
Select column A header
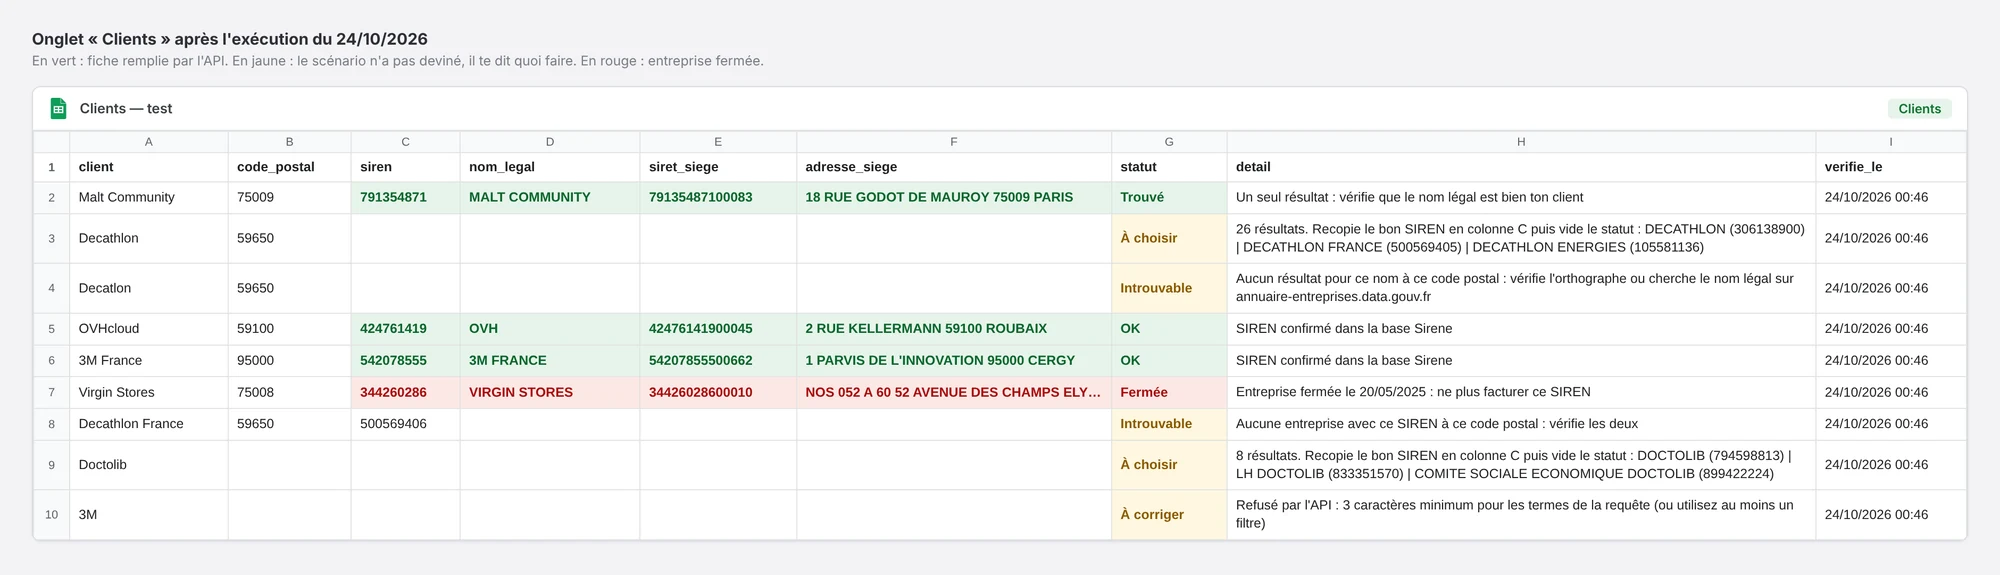coord(149,142)
